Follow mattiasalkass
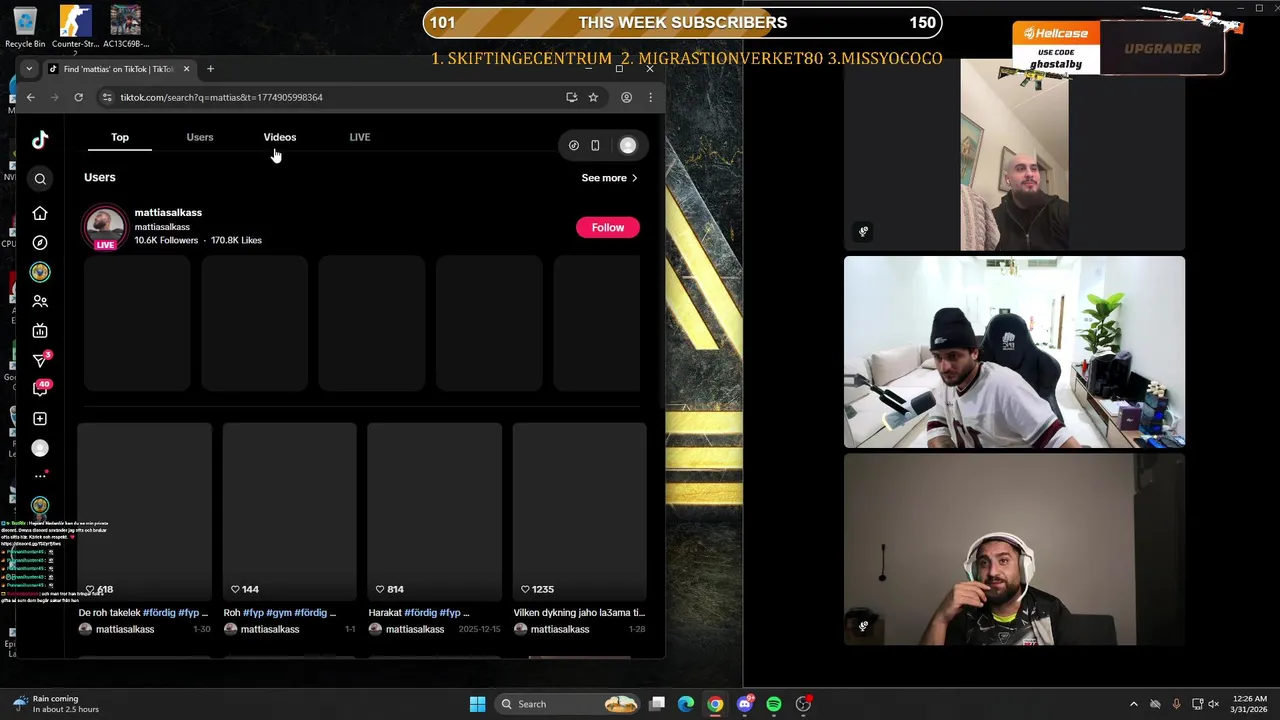 tap(607, 227)
